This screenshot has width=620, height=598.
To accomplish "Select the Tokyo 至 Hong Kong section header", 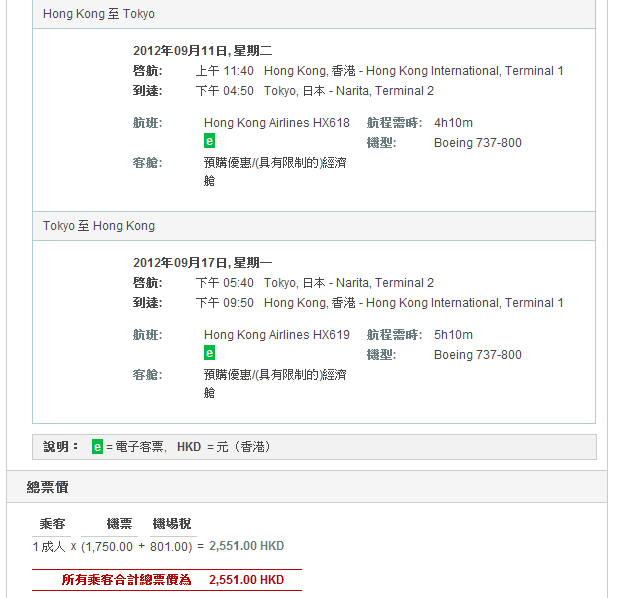I will [99, 226].
